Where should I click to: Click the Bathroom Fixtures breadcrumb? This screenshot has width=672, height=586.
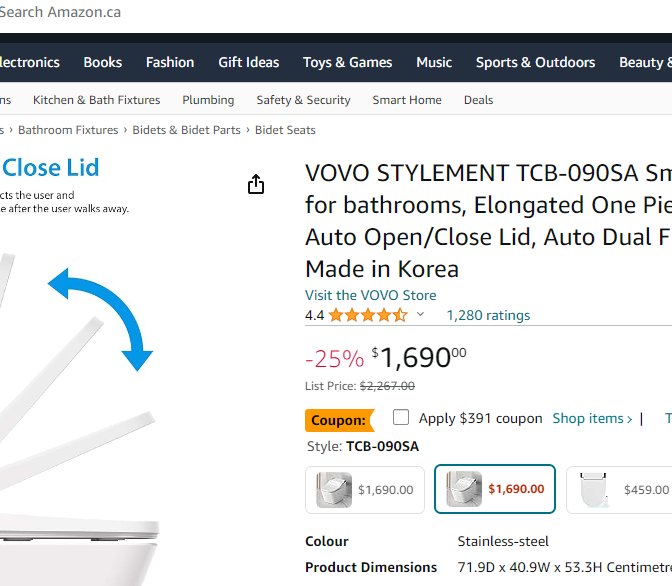(68, 130)
